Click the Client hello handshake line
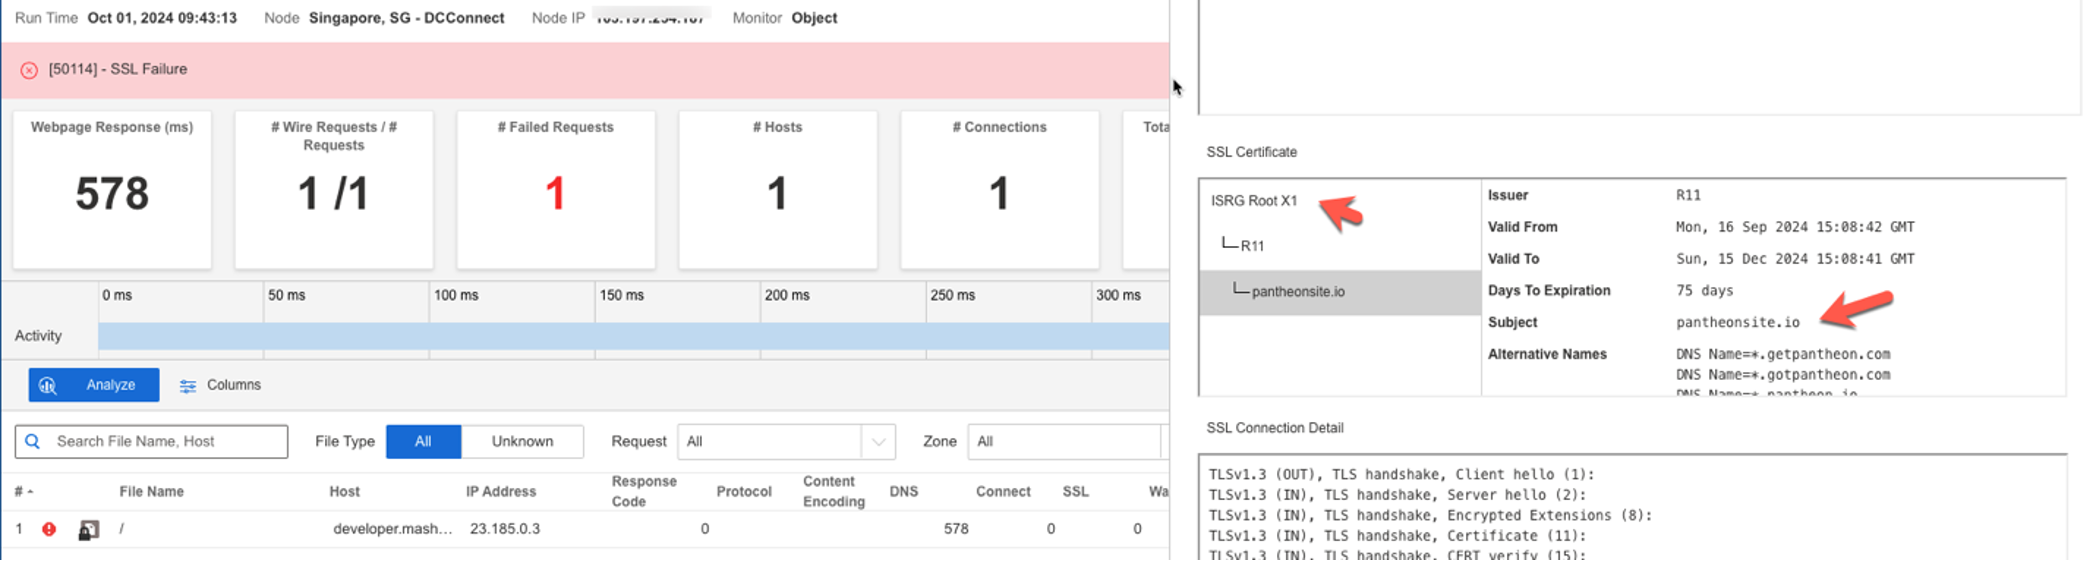 pos(1401,475)
